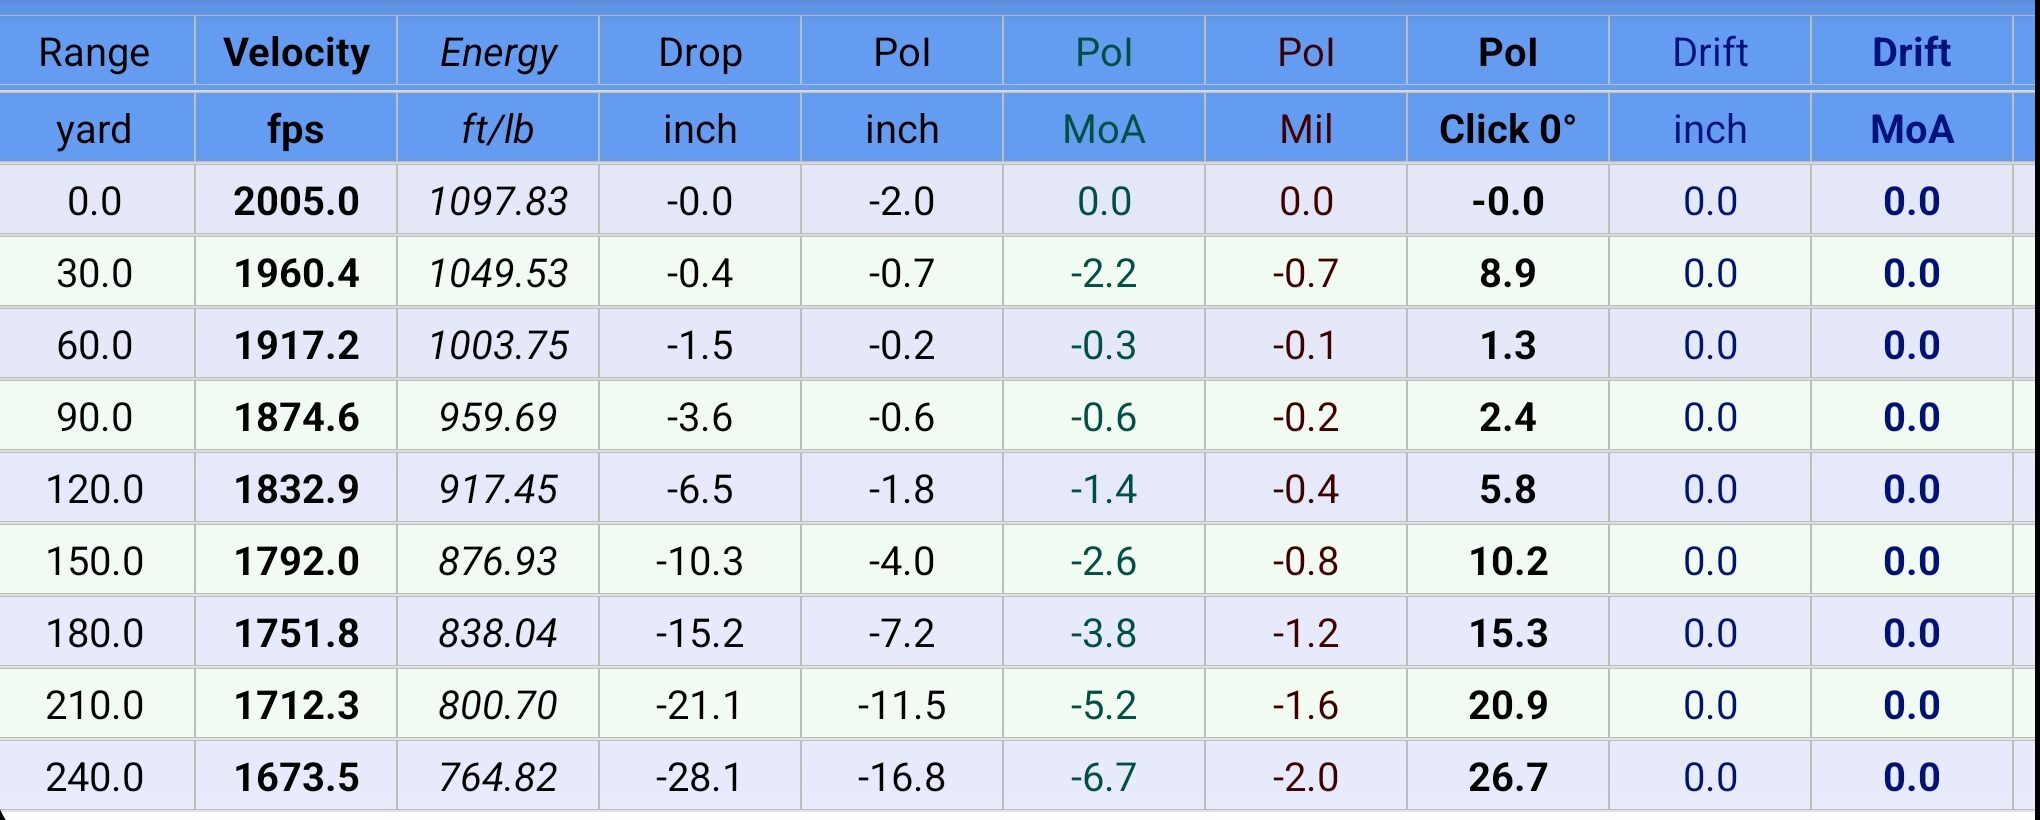
Task: Select the 240.0 yard range cell
Action: [94, 777]
